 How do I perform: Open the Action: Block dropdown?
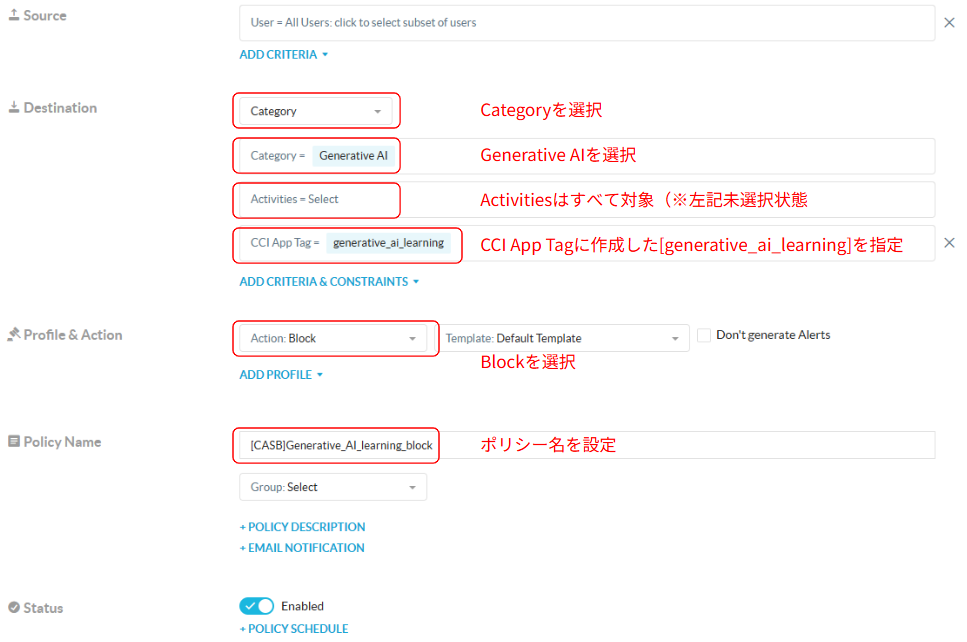pos(334,338)
